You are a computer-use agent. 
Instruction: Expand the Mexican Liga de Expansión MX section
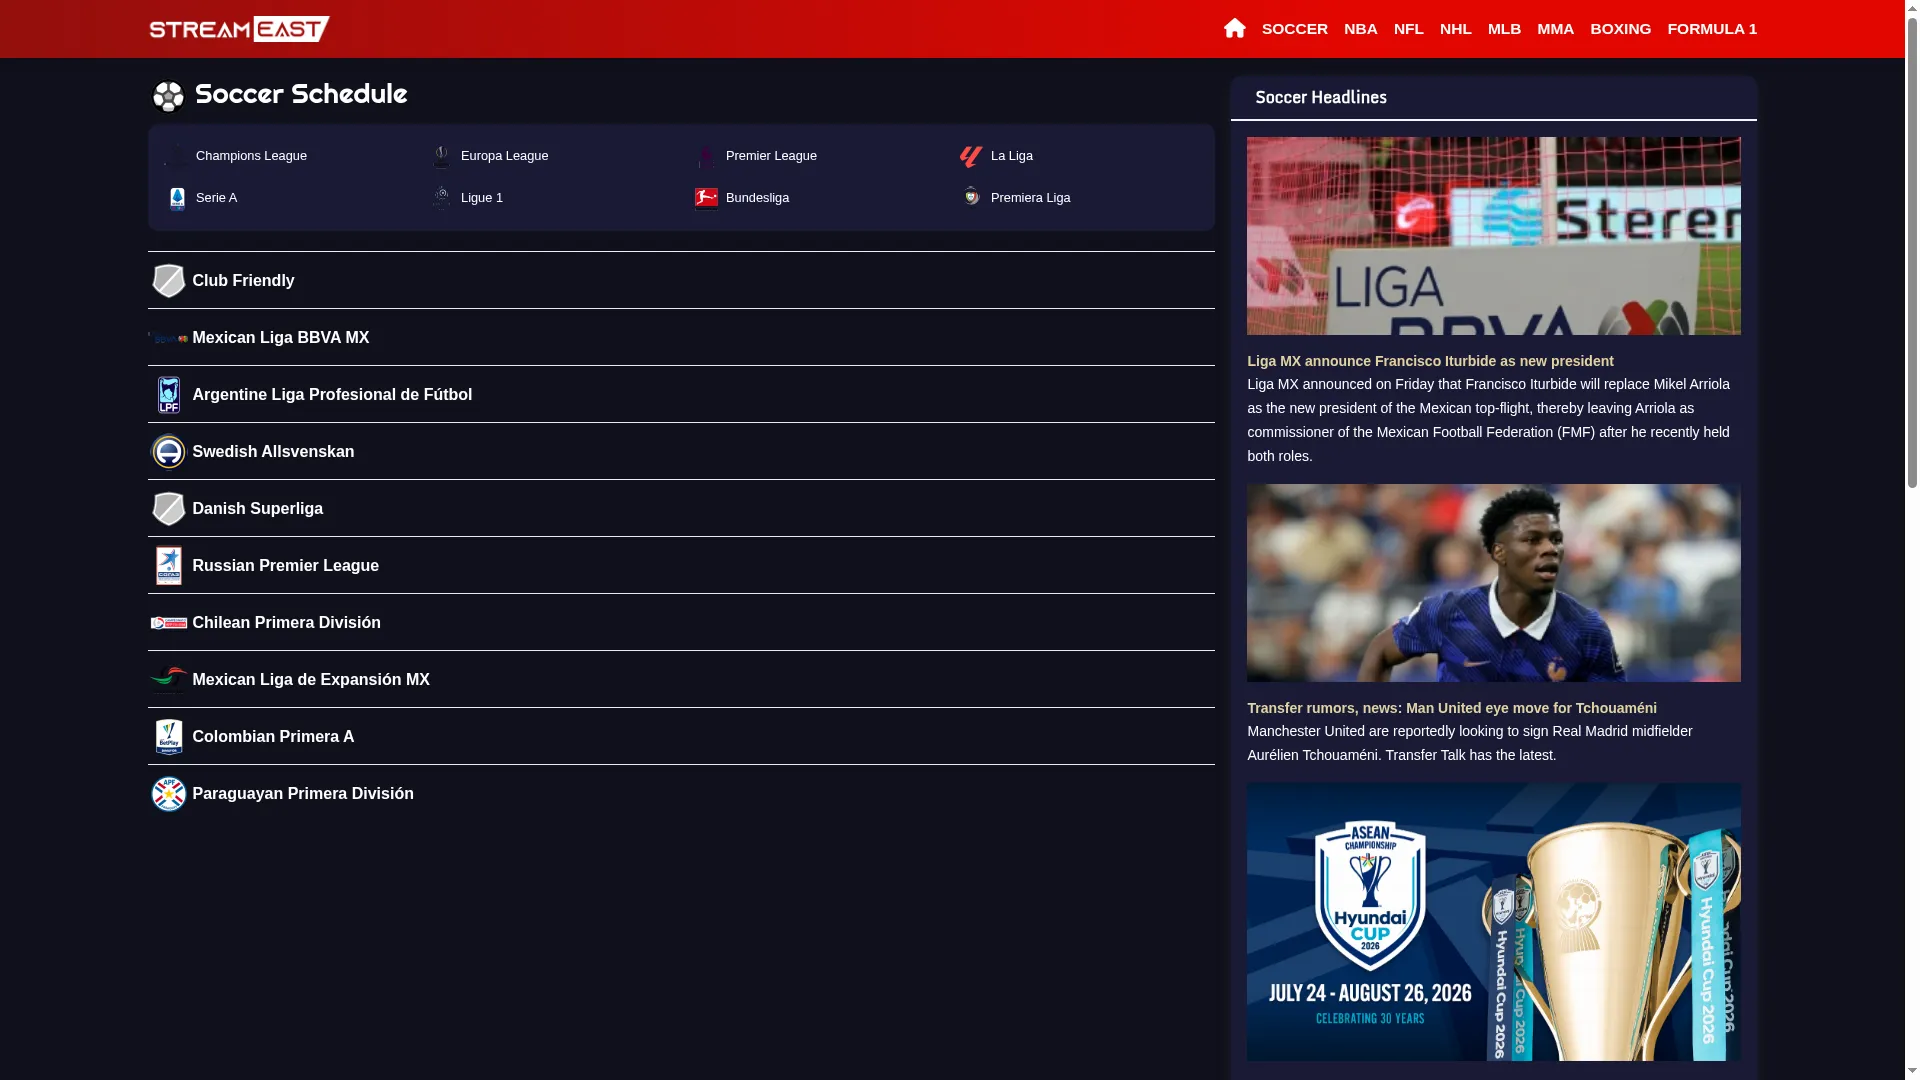pos(681,680)
